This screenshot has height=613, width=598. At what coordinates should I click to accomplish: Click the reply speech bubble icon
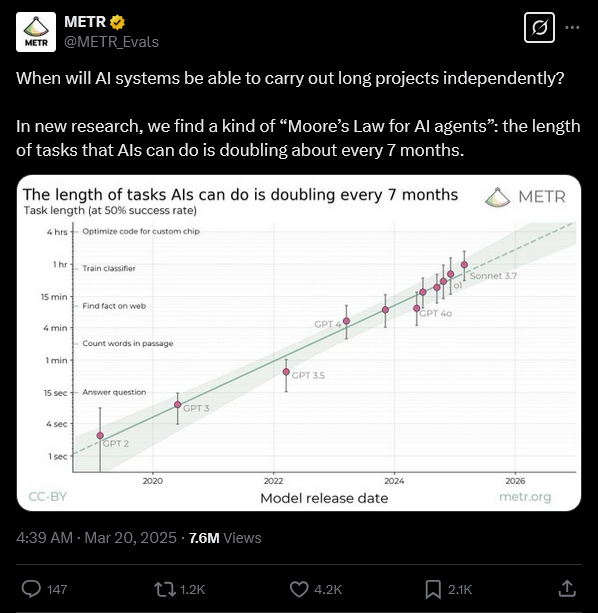[x=31, y=589]
